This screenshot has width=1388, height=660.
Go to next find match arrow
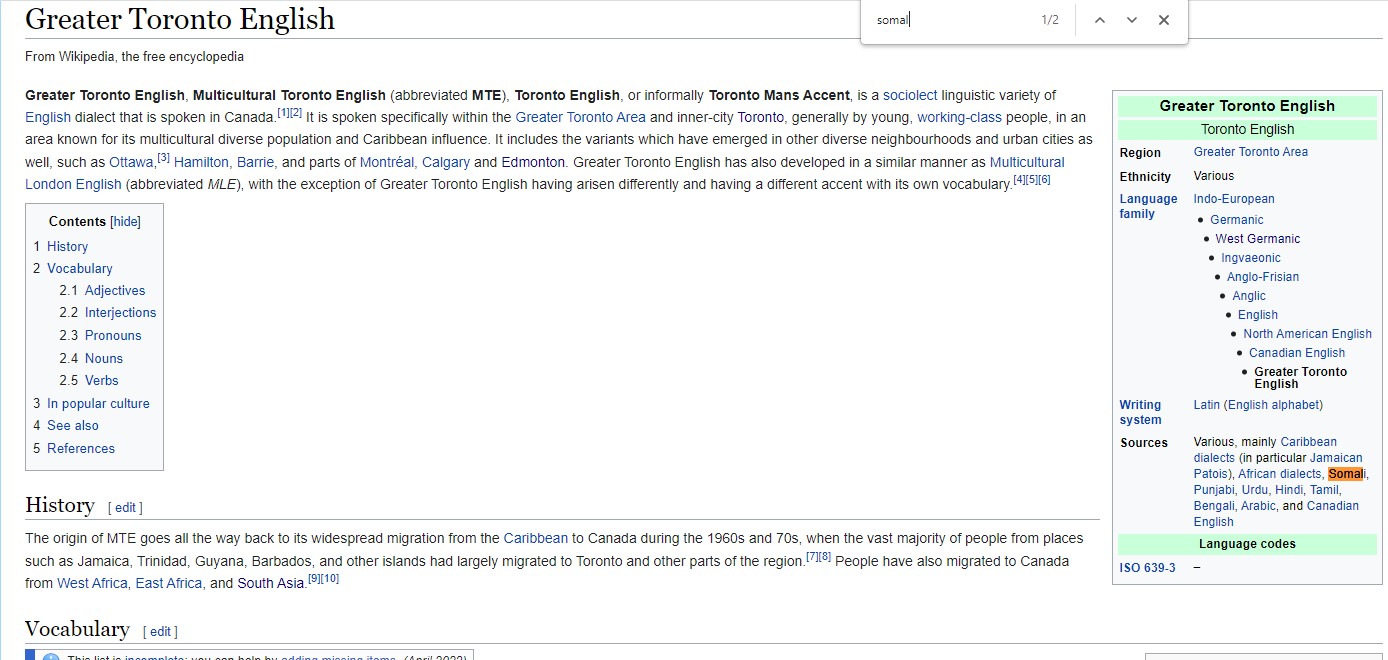[1132, 20]
